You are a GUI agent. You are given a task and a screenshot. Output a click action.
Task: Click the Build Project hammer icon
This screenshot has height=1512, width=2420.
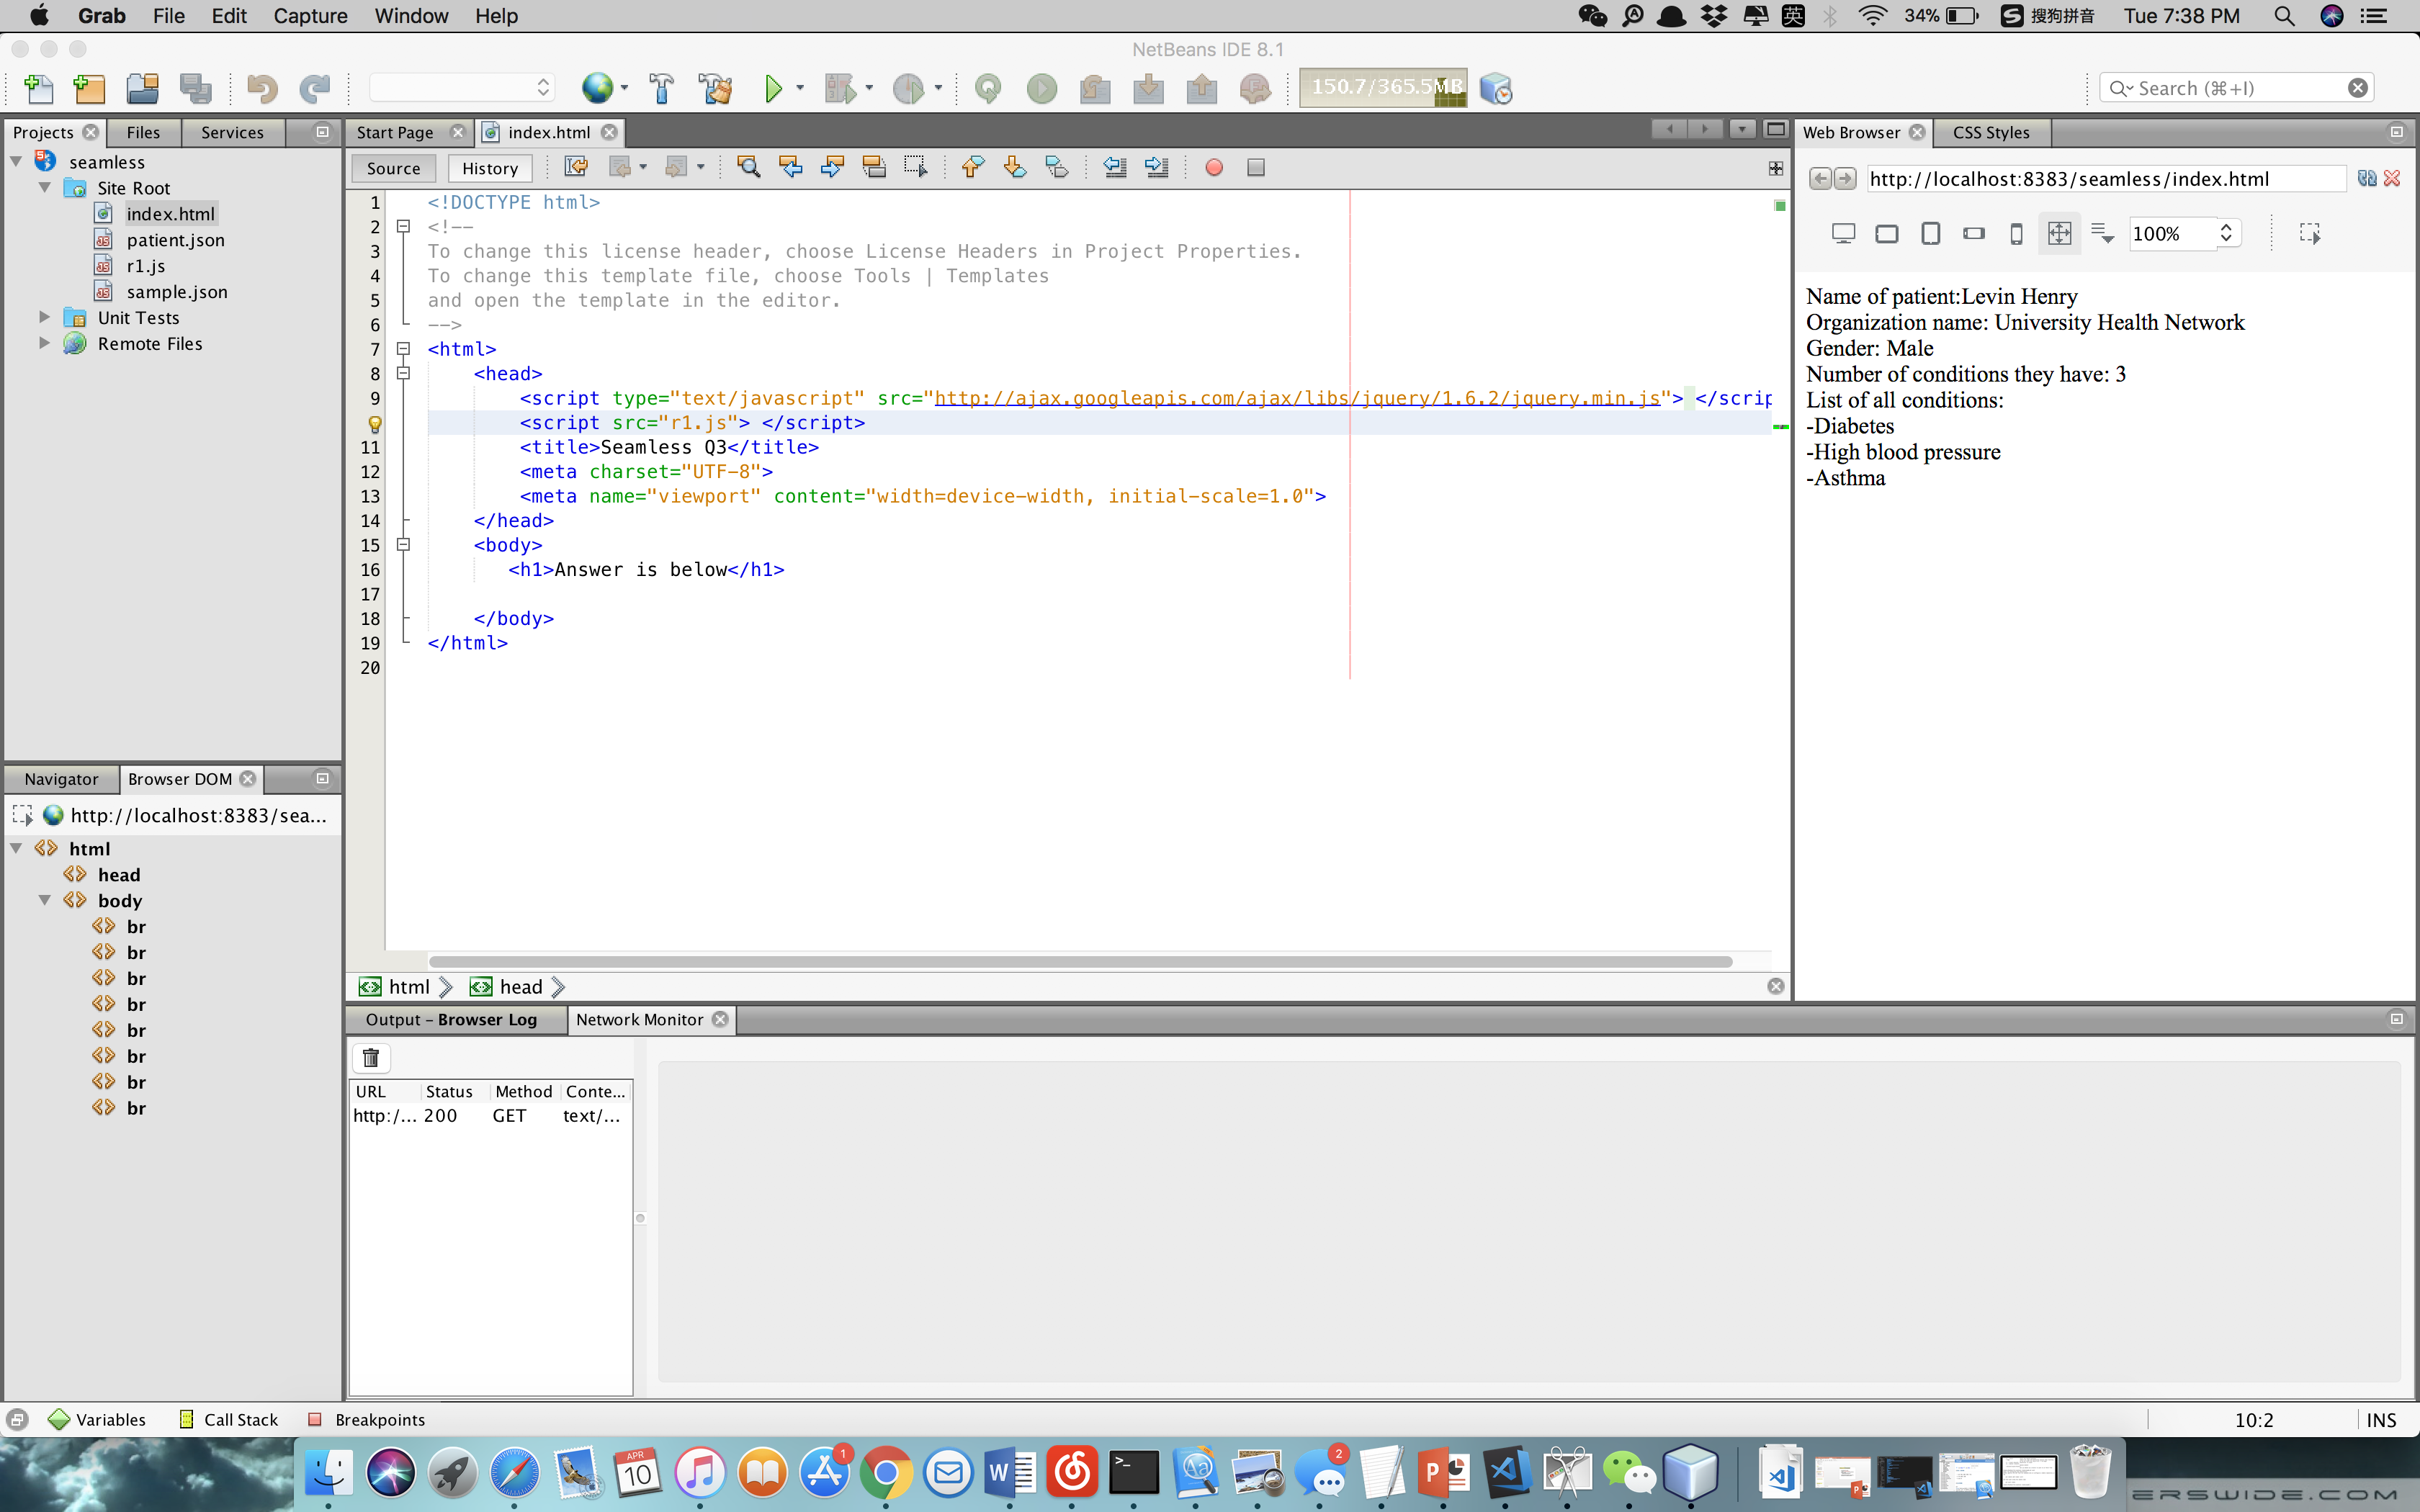point(661,89)
